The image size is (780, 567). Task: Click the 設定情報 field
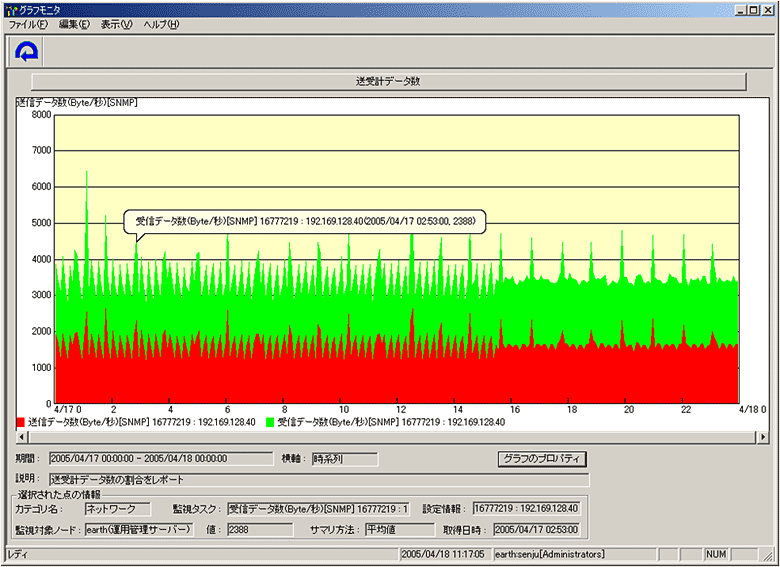(526, 509)
